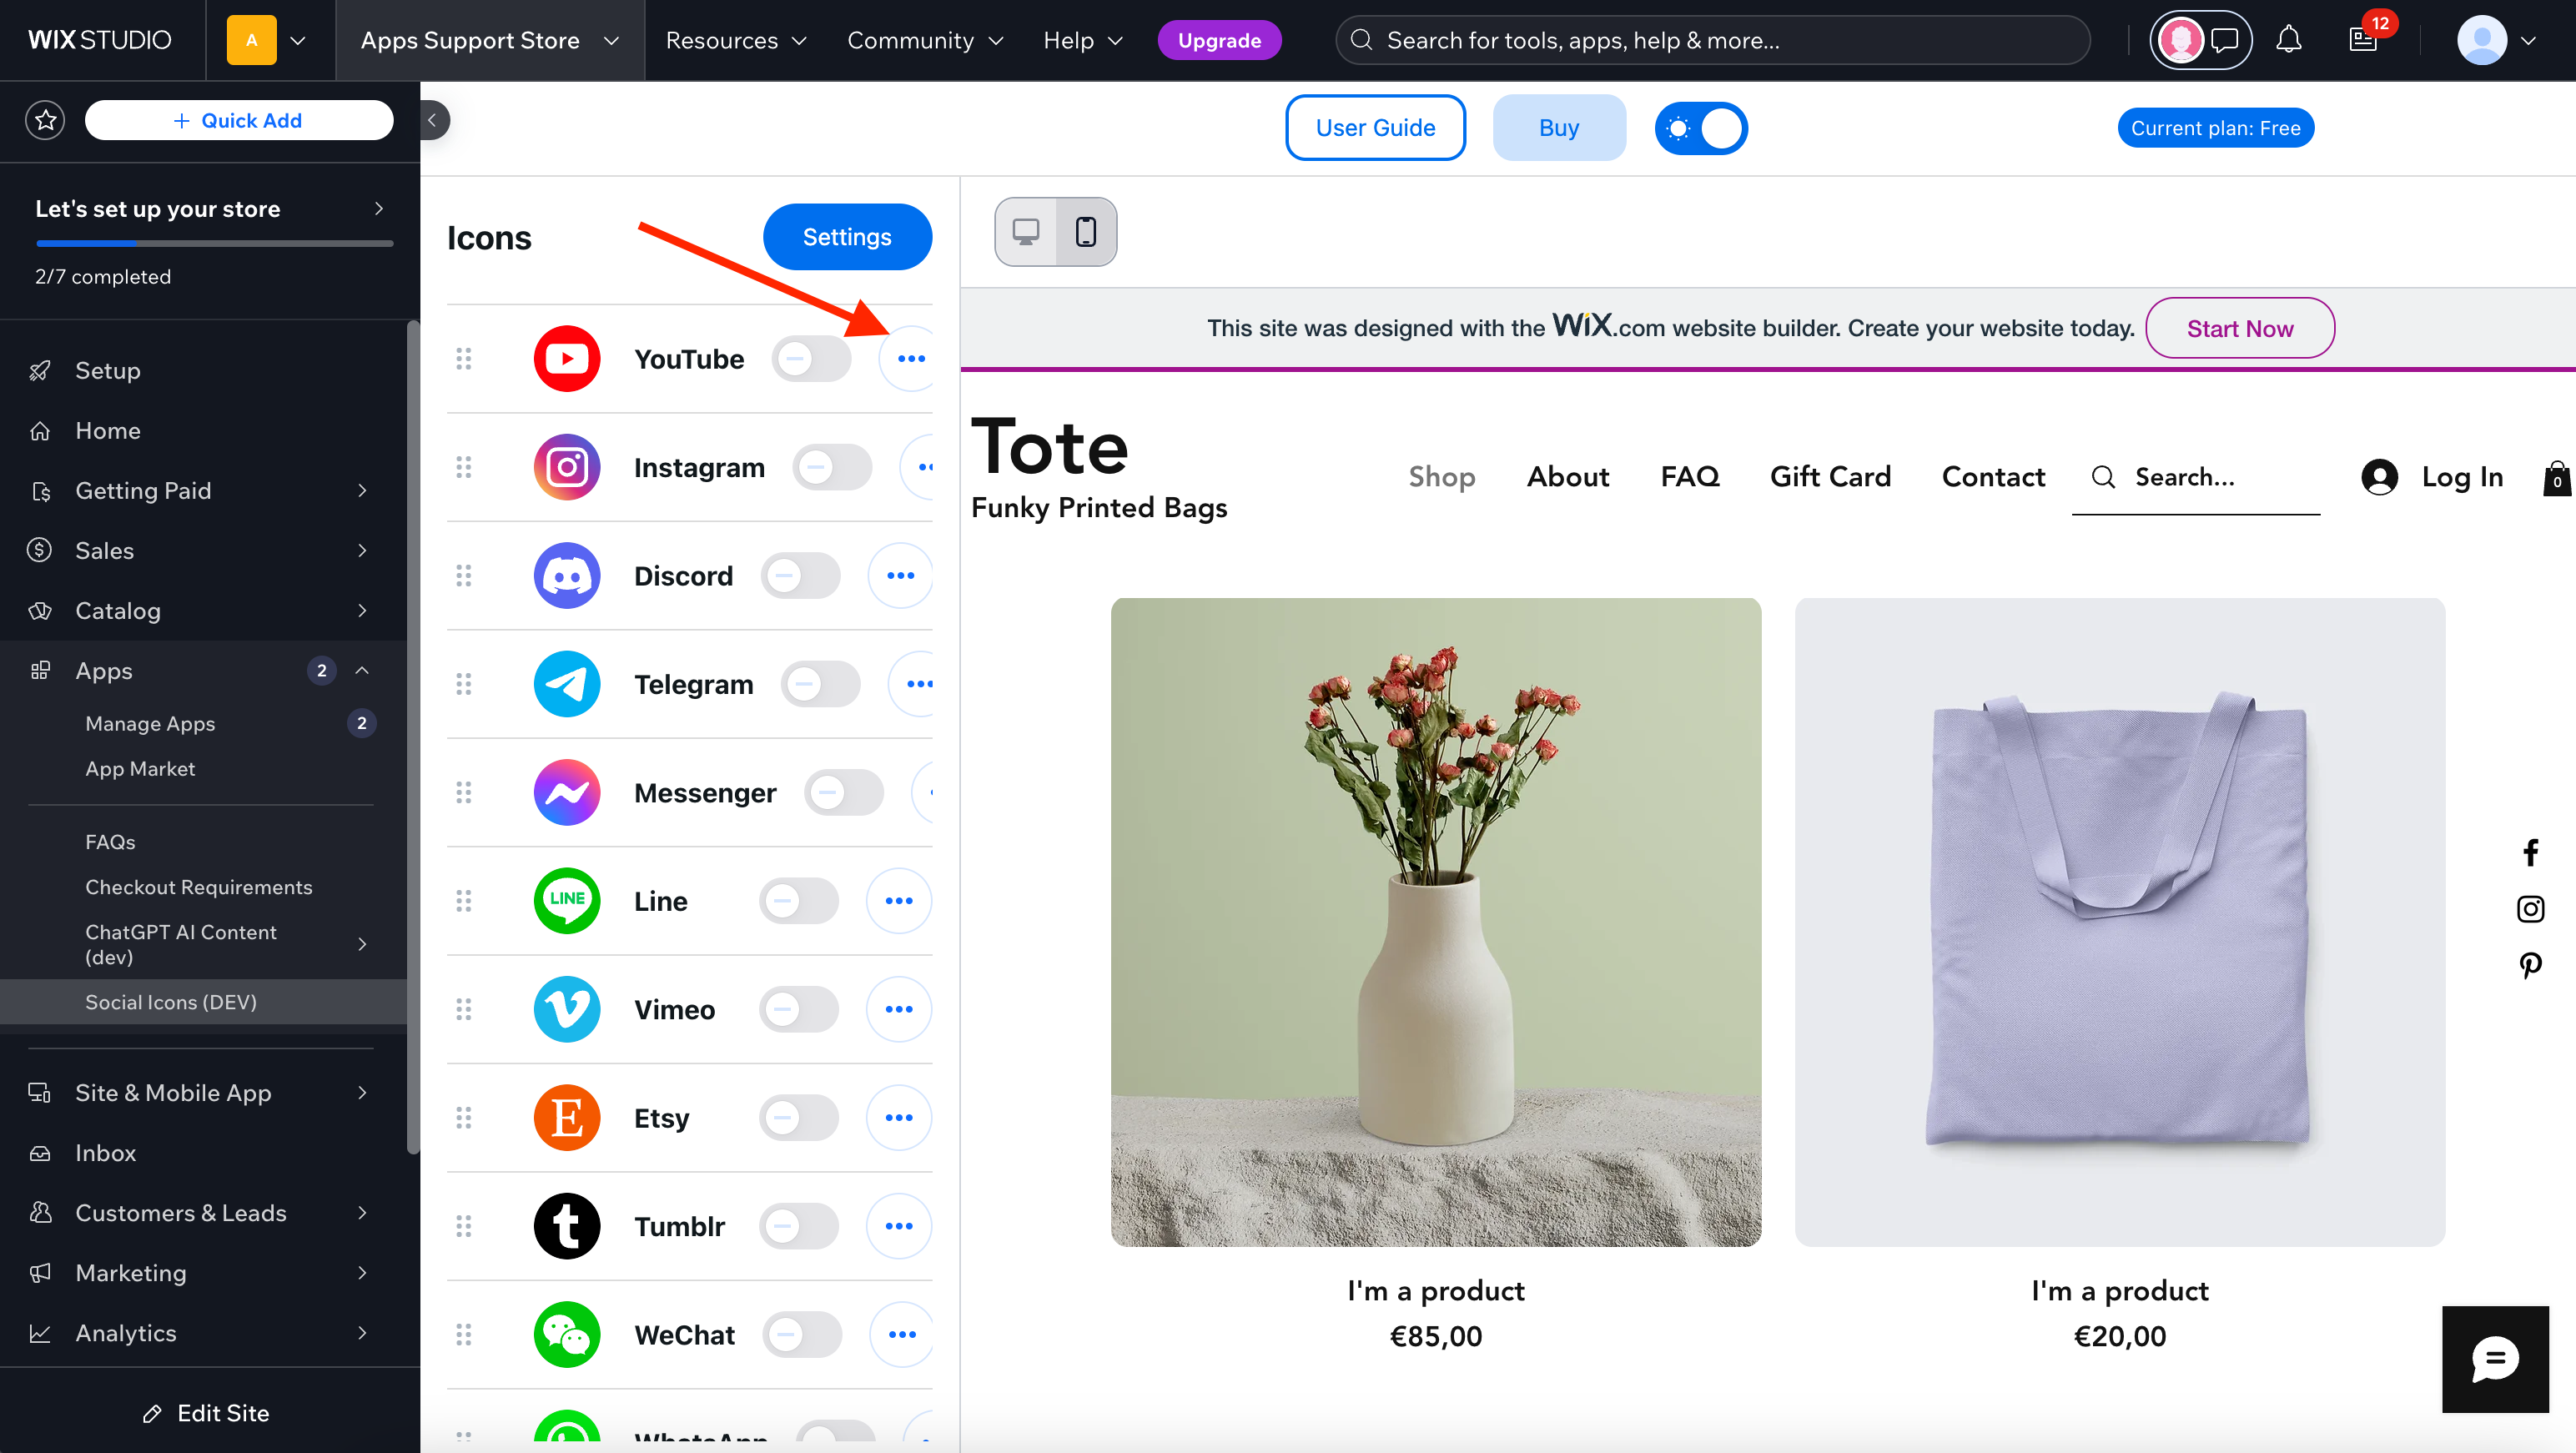Enable the Line icon toggle
2576x1453 pixels.
point(798,901)
